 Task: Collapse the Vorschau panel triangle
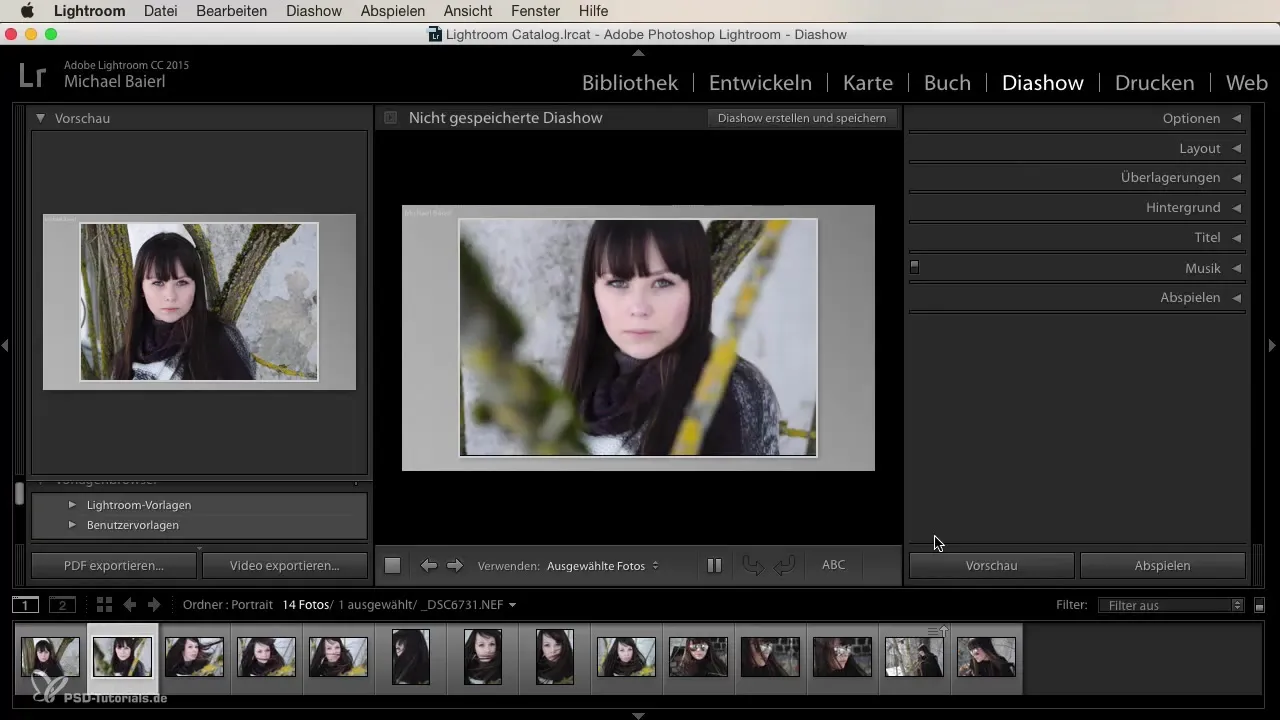(40, 118)
